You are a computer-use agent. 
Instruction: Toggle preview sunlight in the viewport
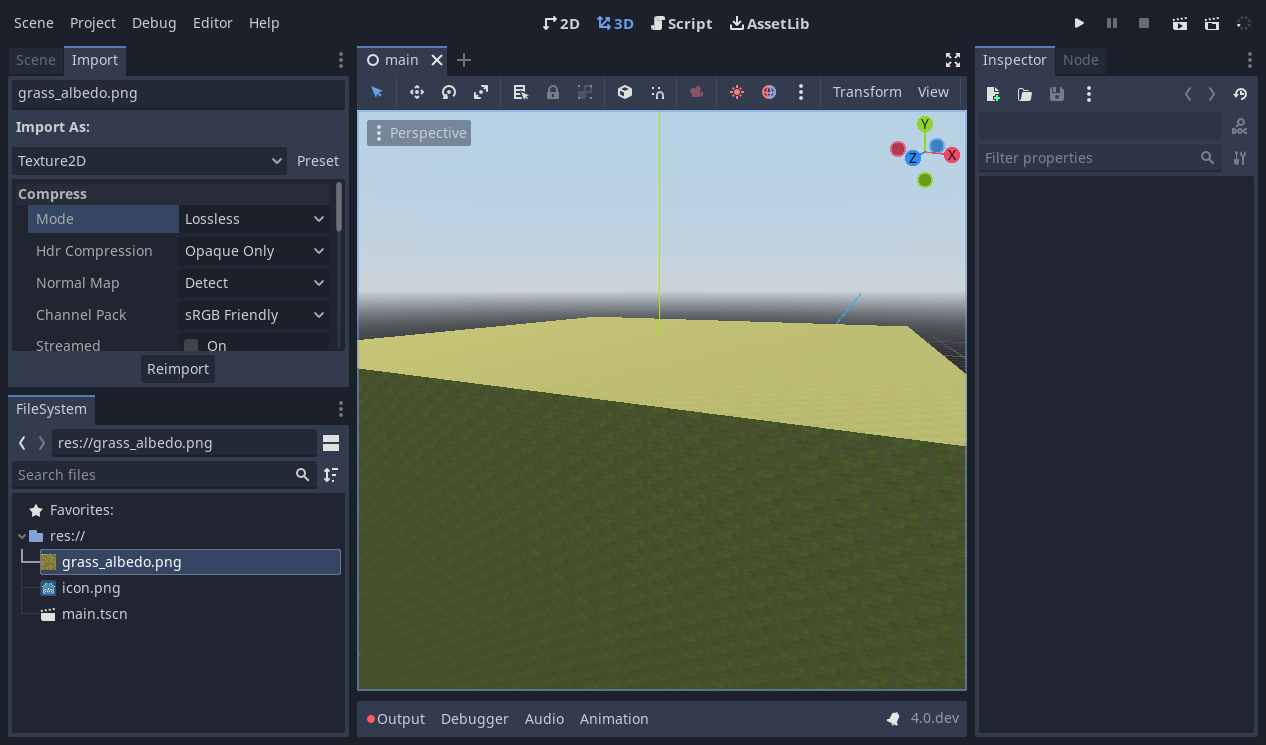tap(737, 91)
